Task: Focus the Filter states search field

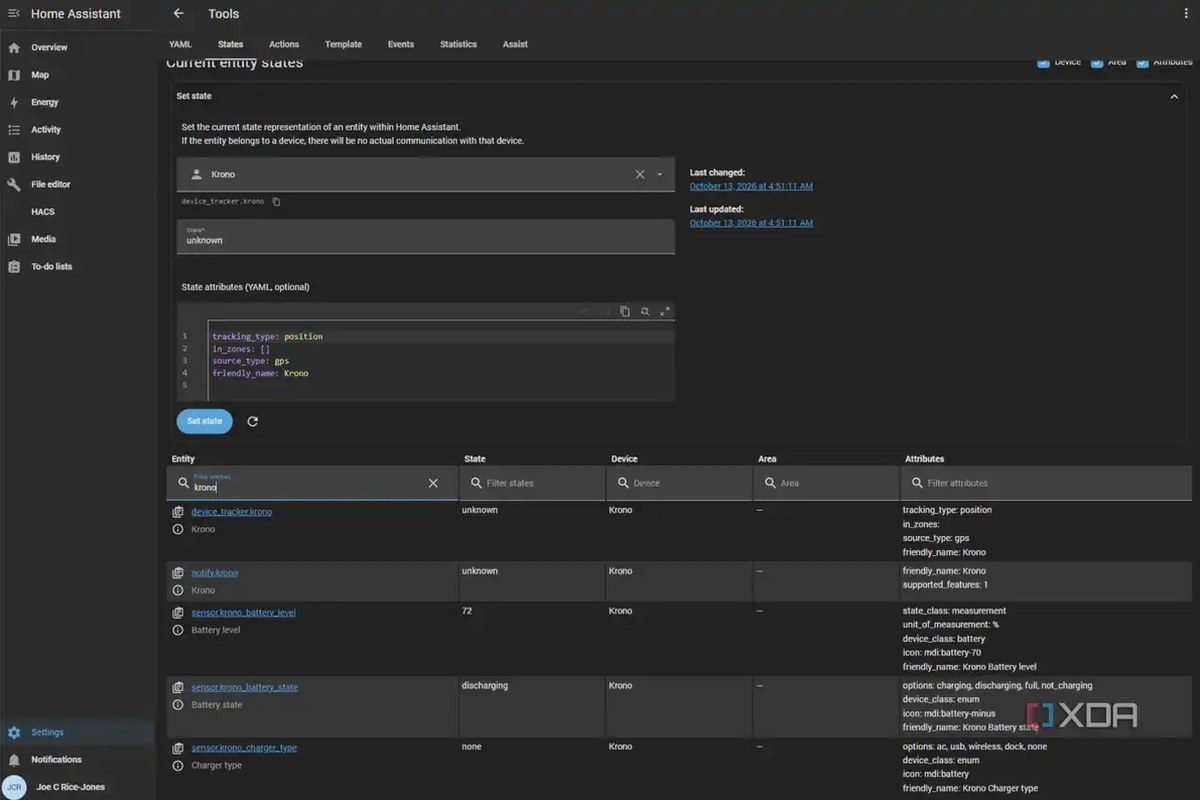Action: 532,483
